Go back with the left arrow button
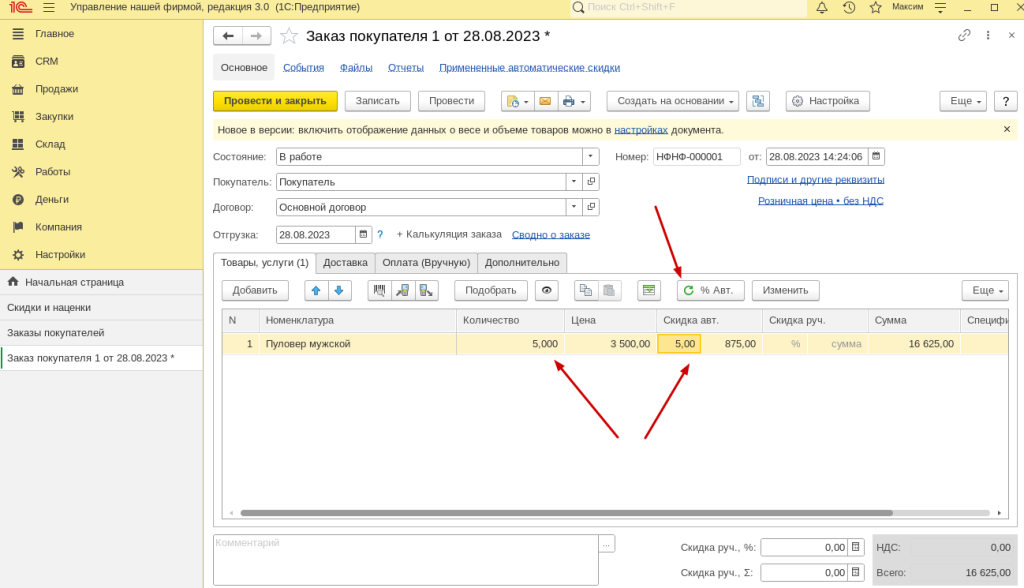Viewport: 1024px width, 588px height. (228, 36)
